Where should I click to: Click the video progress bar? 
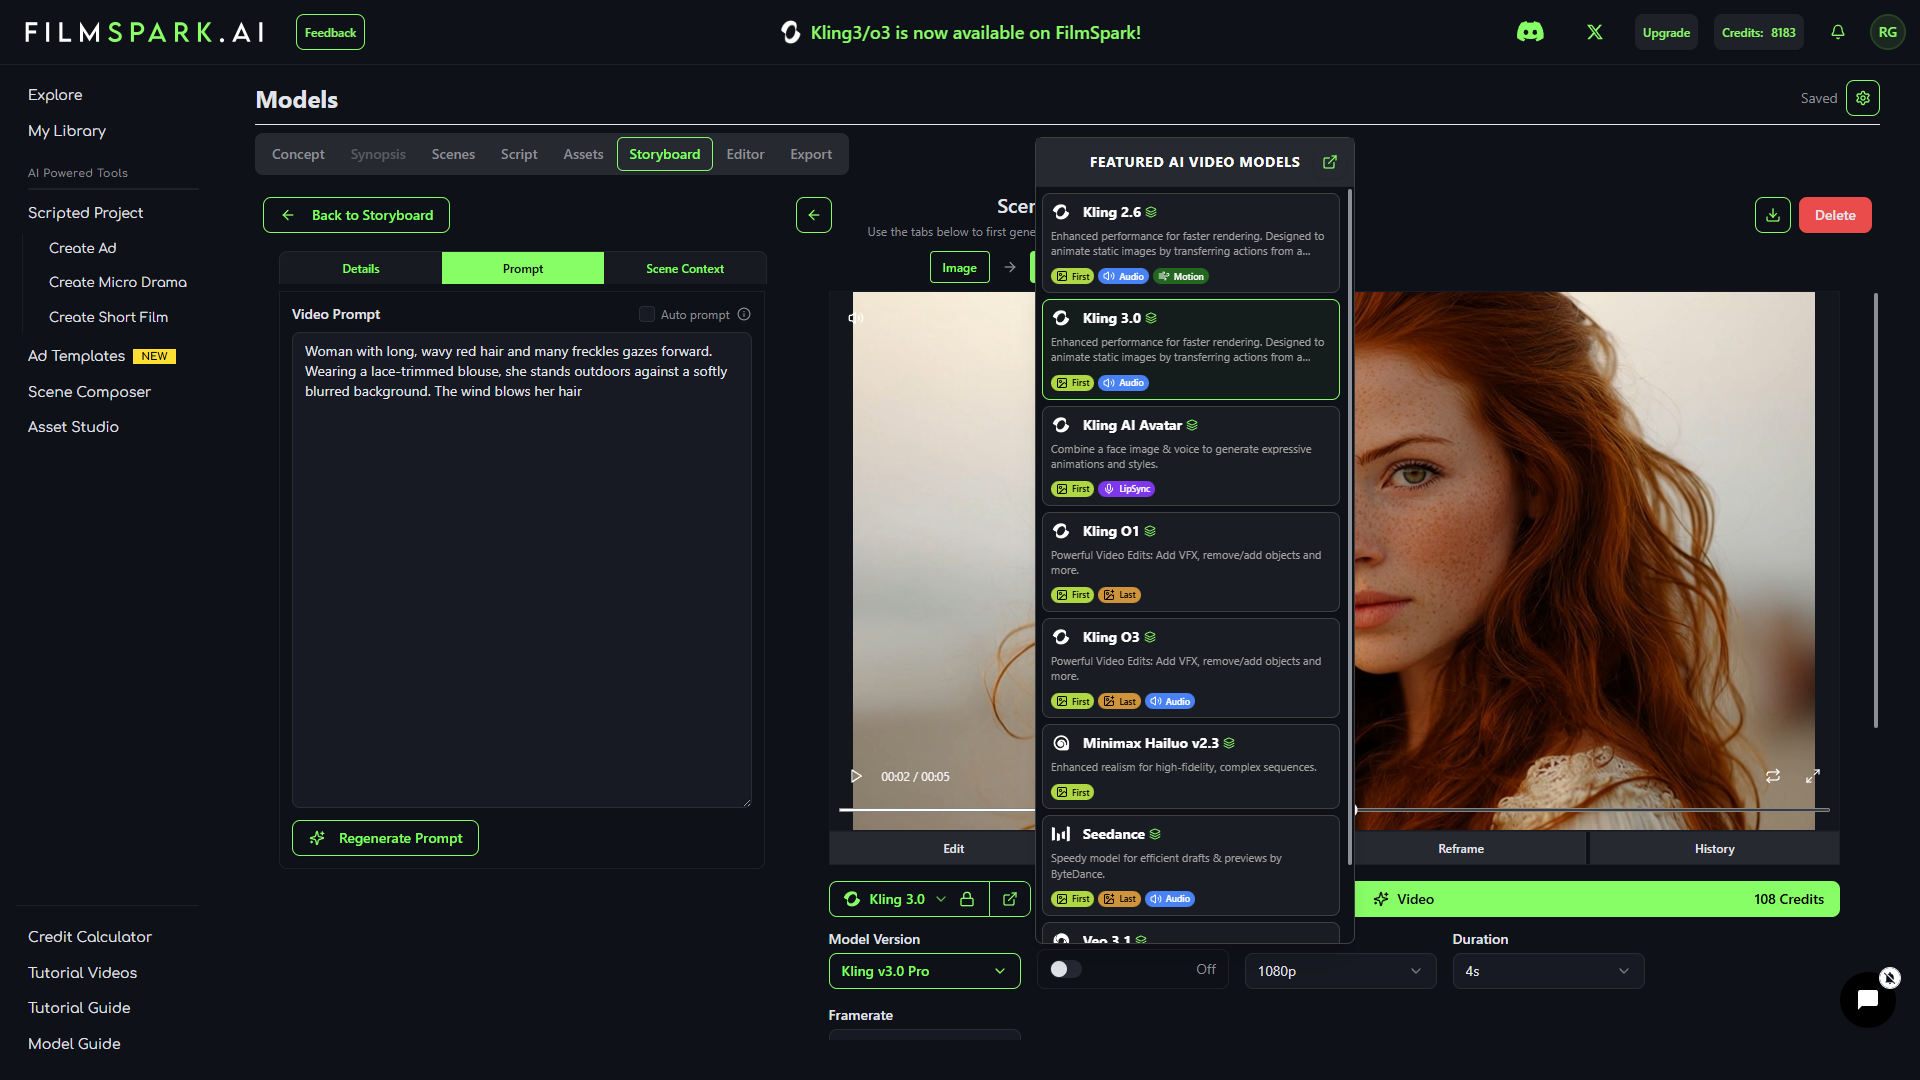pyautogui.click(x=1590, y=809)
